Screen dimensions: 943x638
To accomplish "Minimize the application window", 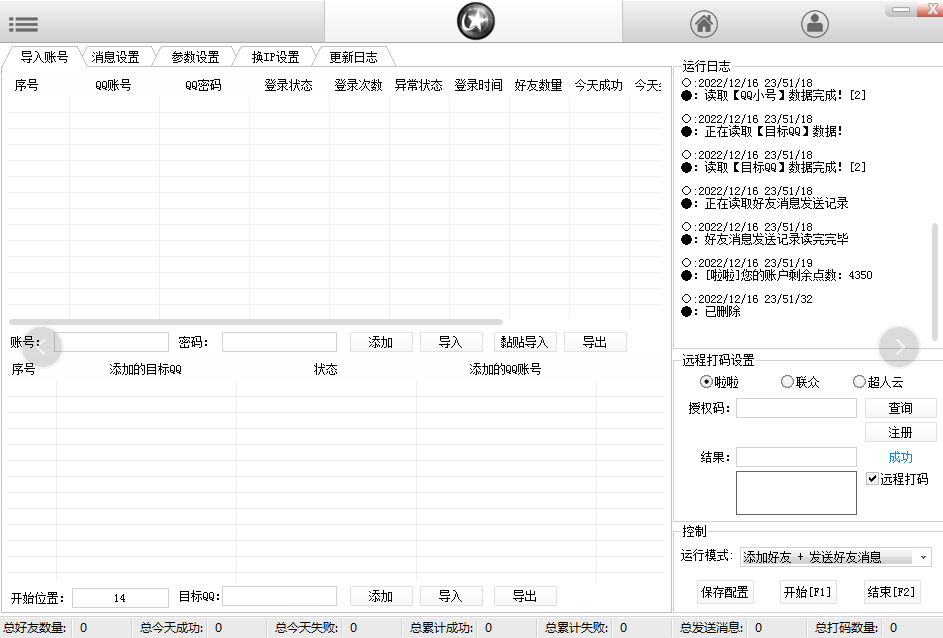I will [900, 9].
